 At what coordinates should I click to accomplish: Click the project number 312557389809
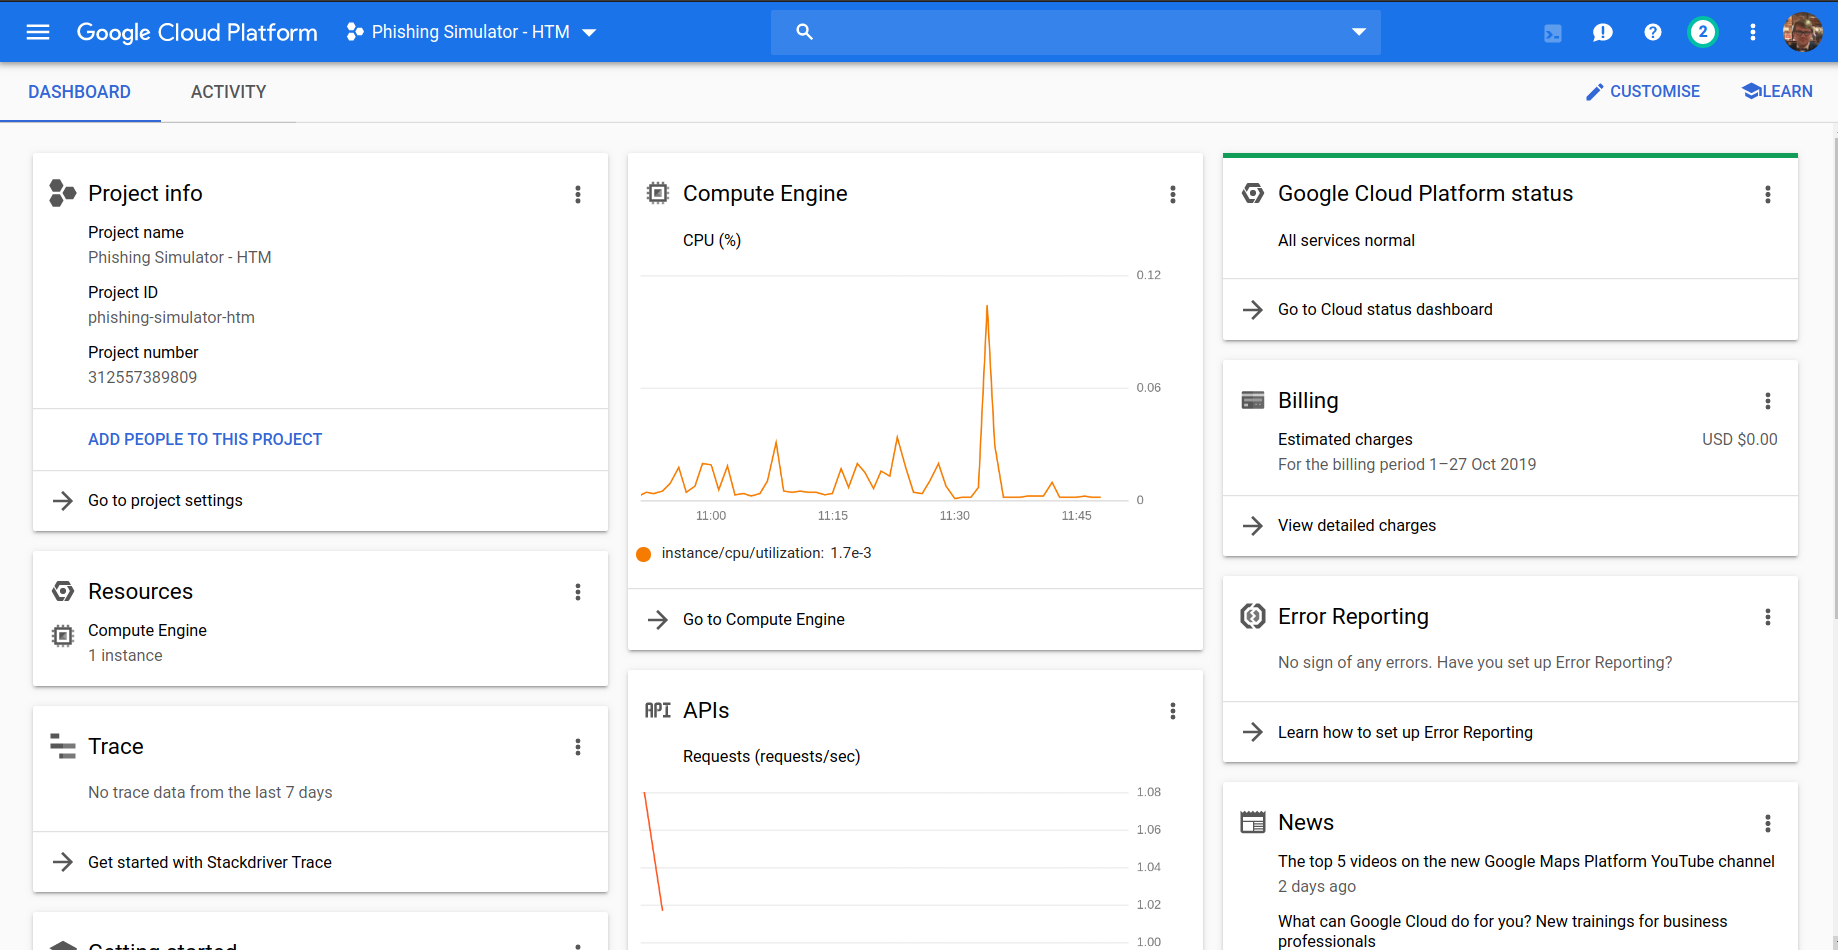(143, 378)
